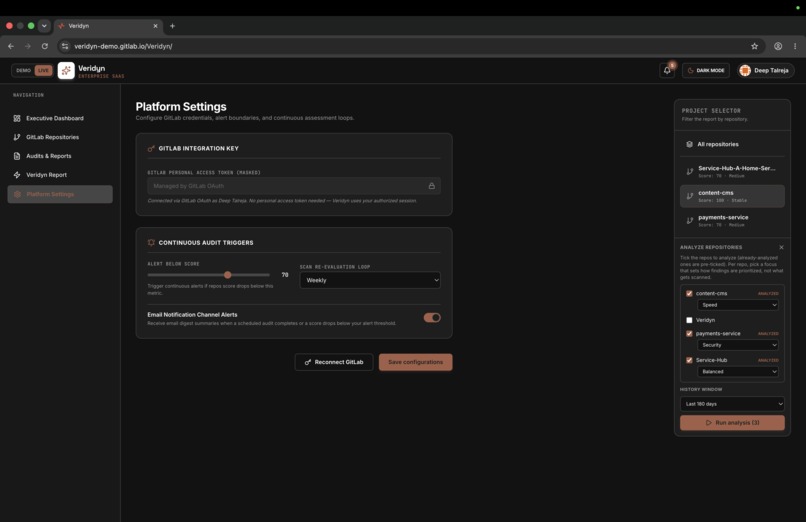806x522 pixels.
Task: Switch to DEMO mode
Action: [x=23, y=70]
